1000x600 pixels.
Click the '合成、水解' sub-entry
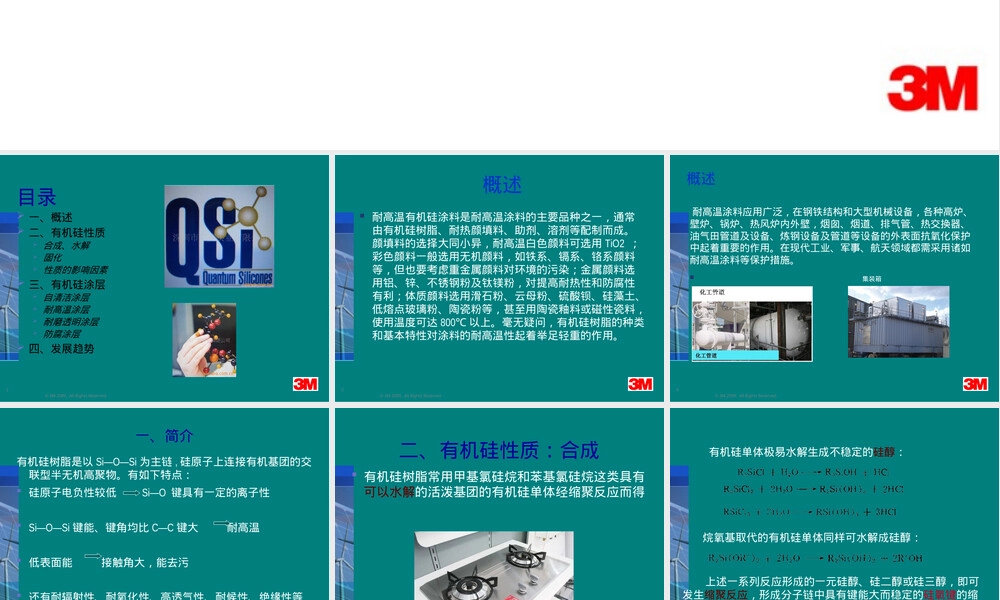click(67, 245)
